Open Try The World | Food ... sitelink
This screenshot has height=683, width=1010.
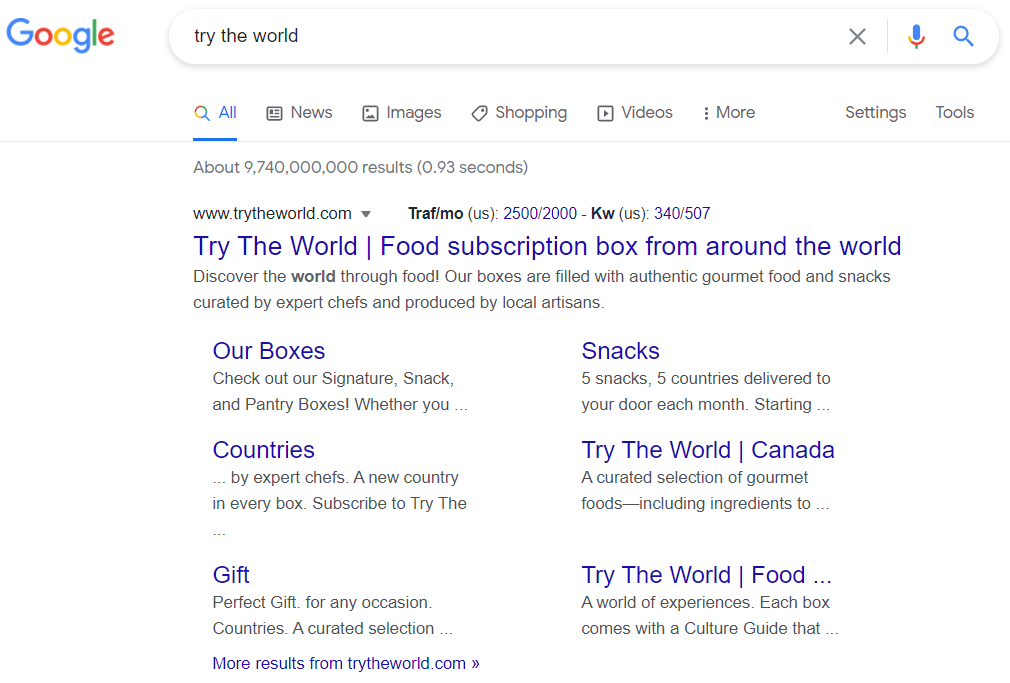pyautogui.click(x=706, y=575)
